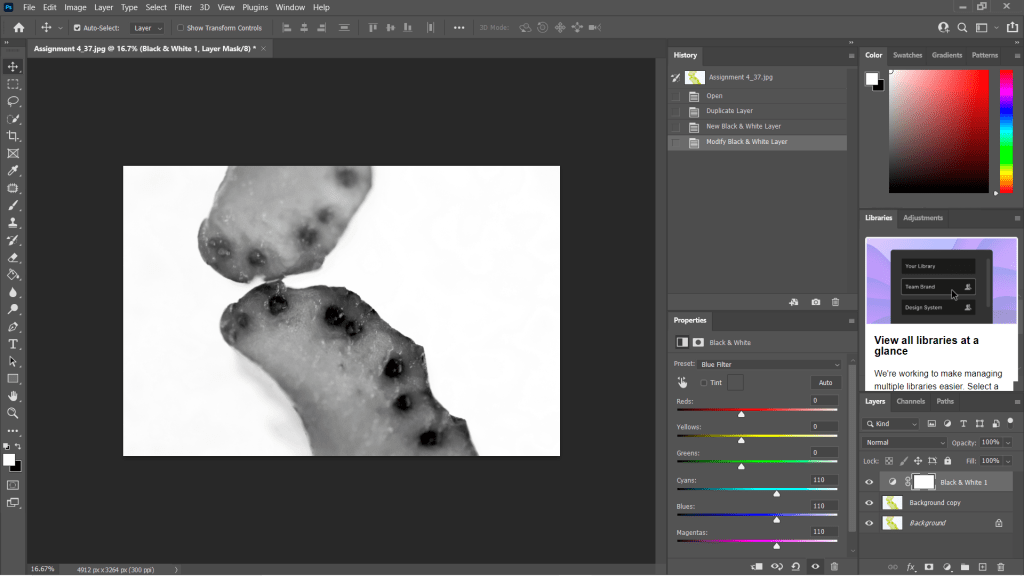Choose the Hand tool

[13, 396]
